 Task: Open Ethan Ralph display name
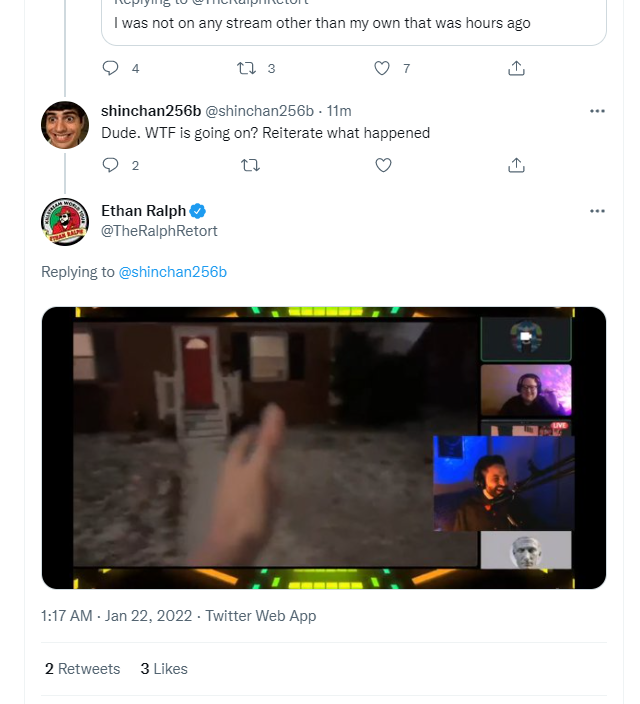143,211
